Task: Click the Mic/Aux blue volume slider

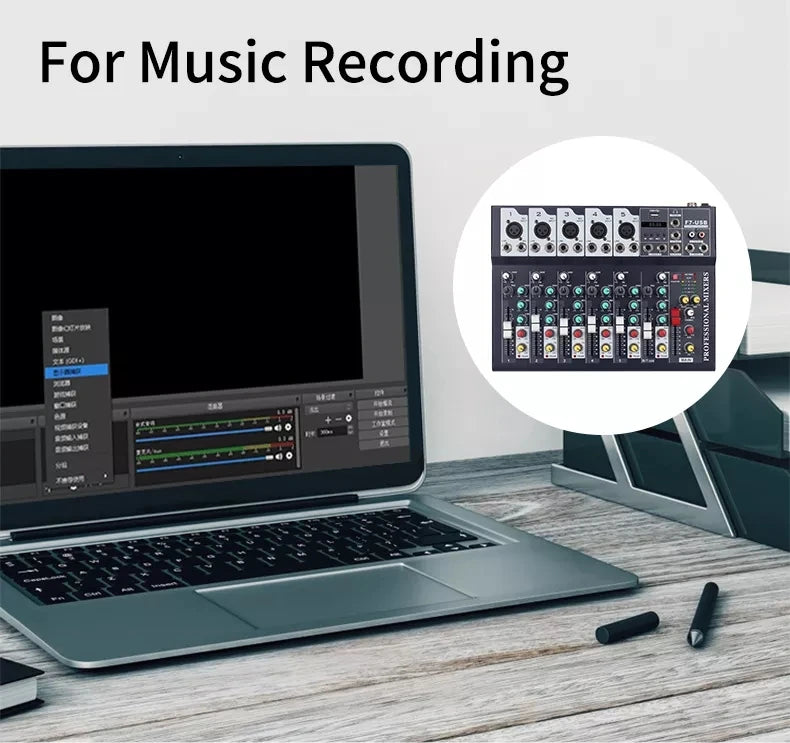Action: 200,461
